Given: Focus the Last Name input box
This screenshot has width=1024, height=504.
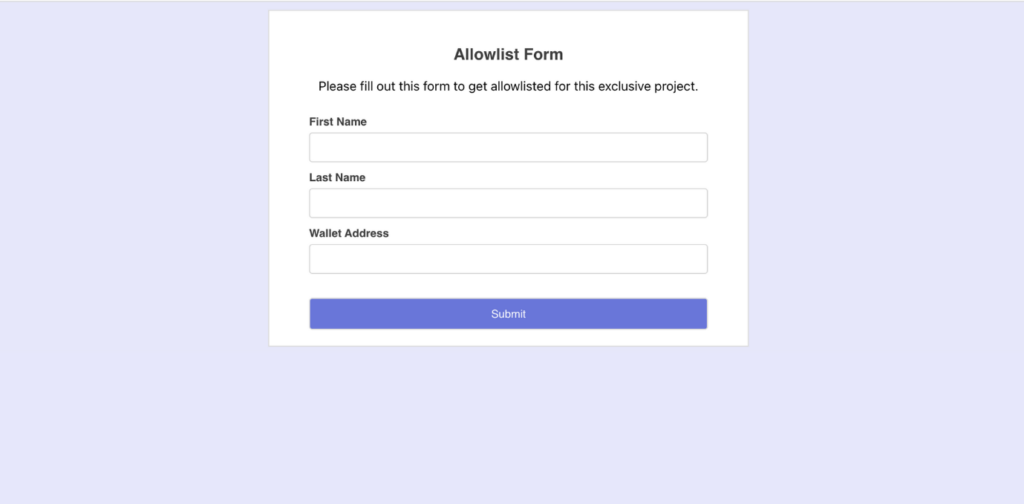Looking at the screenshot, I should pyautogui.click(x=508, y=203).
